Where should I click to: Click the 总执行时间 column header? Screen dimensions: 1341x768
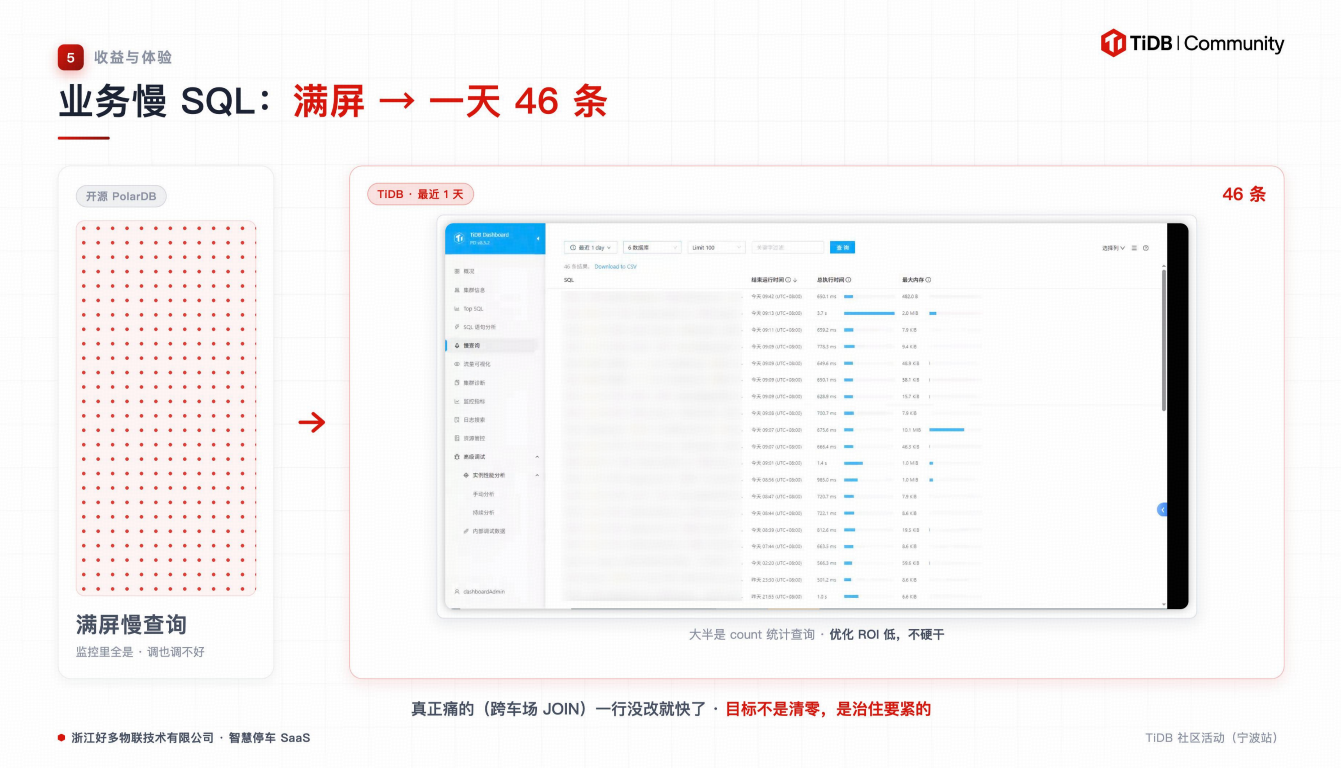[830, 280]
